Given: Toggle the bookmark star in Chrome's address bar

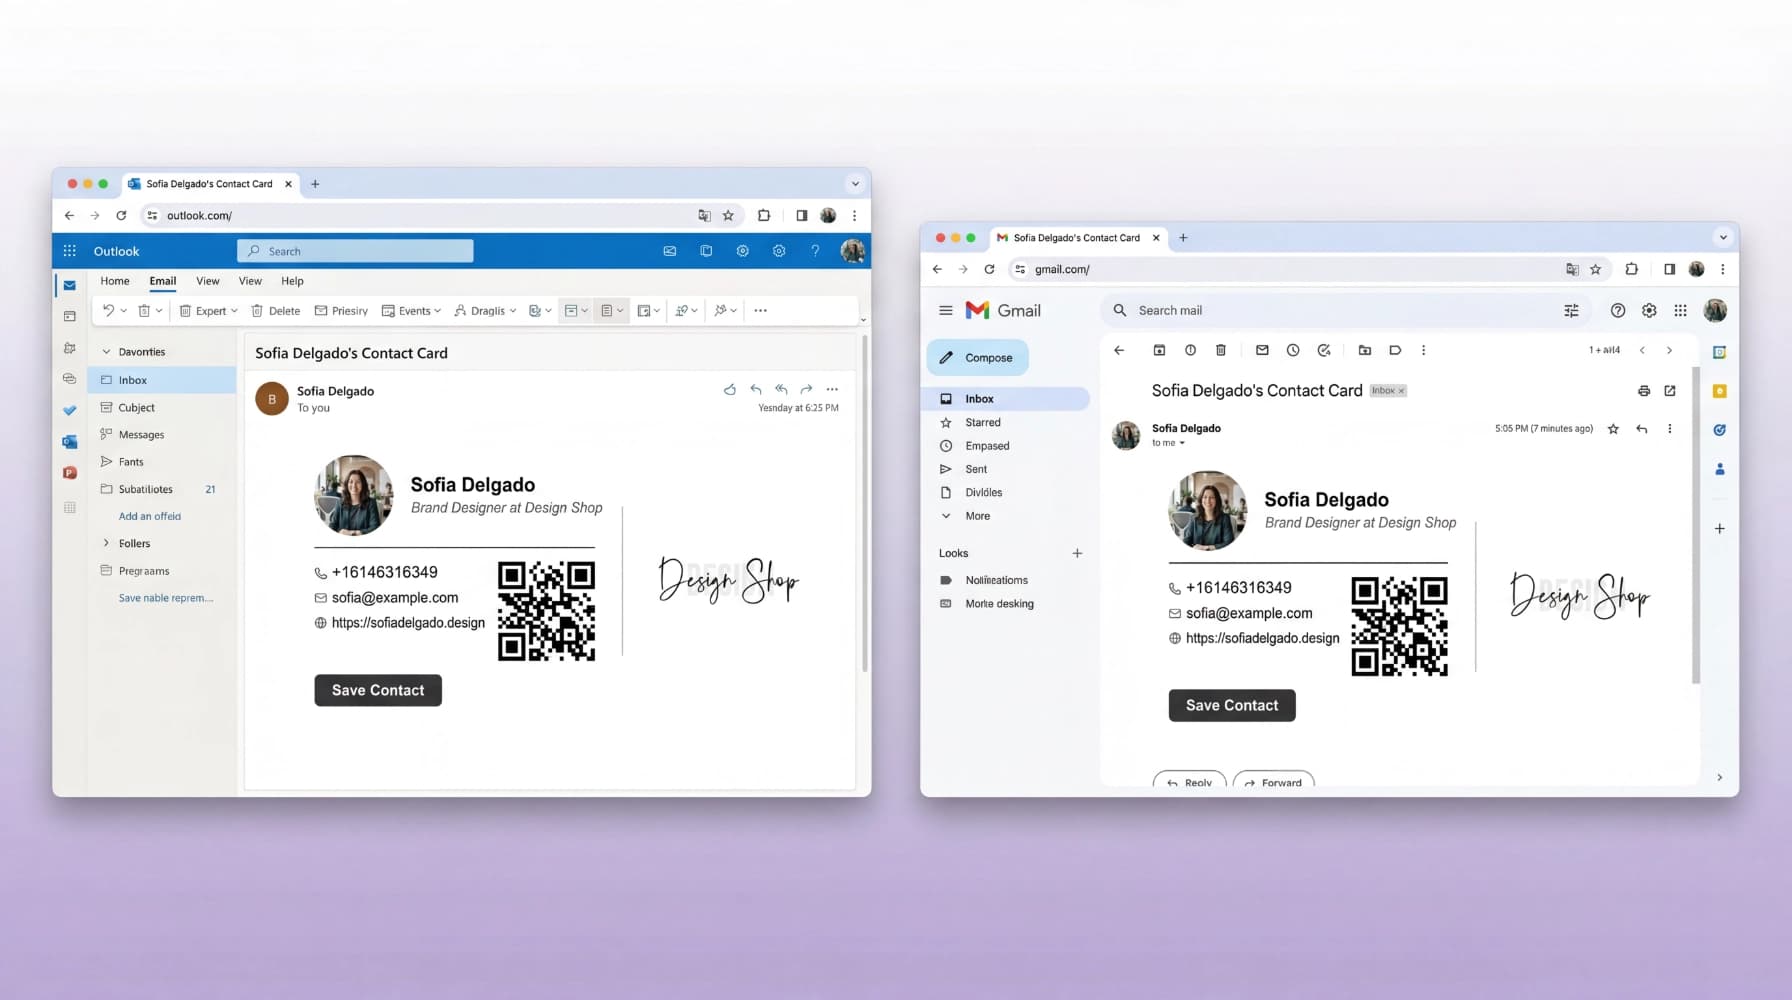Looking at the screenshot, I should 1596,269.
